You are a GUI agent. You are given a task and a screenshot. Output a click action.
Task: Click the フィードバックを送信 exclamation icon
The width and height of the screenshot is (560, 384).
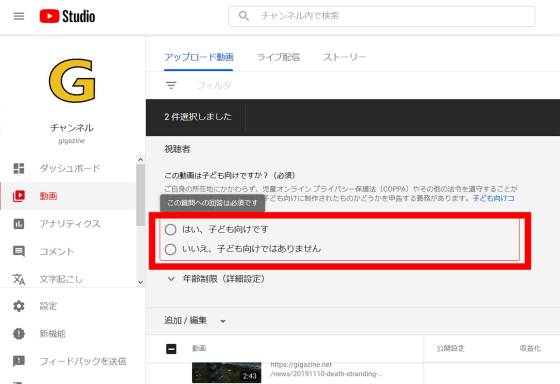tap(19, 361)
